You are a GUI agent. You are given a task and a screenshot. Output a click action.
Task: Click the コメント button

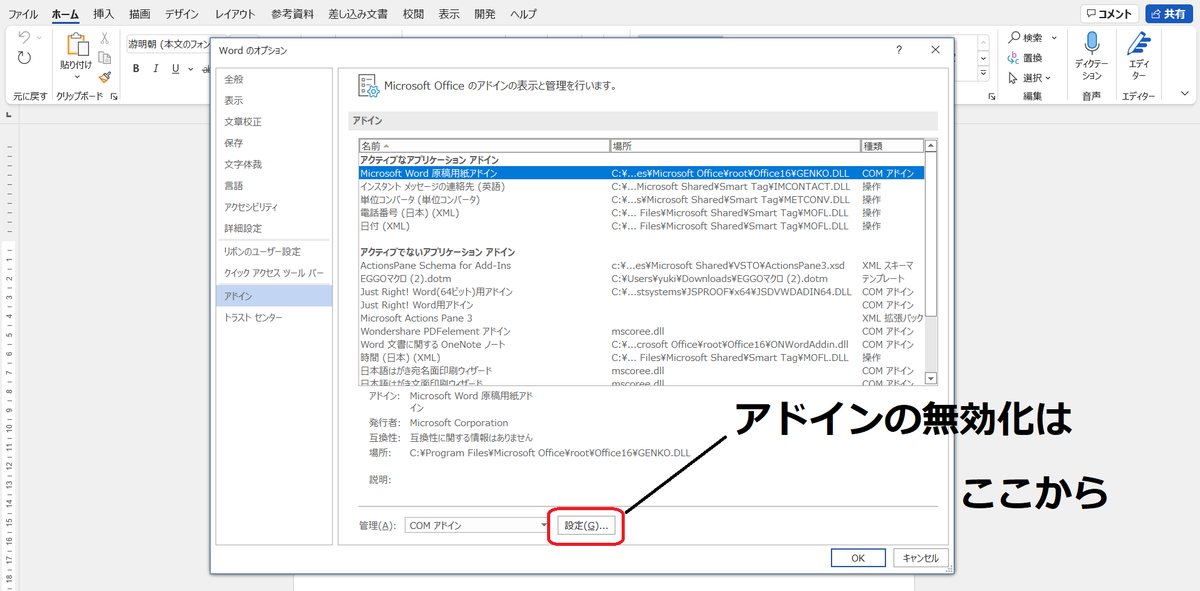point(1109,14)
